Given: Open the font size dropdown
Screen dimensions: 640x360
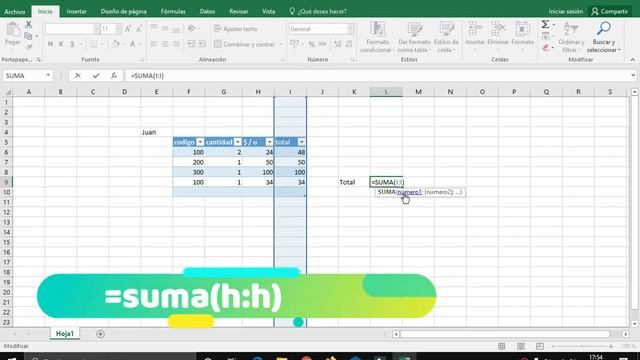Looking at the screenshot, I should [118, 29].
